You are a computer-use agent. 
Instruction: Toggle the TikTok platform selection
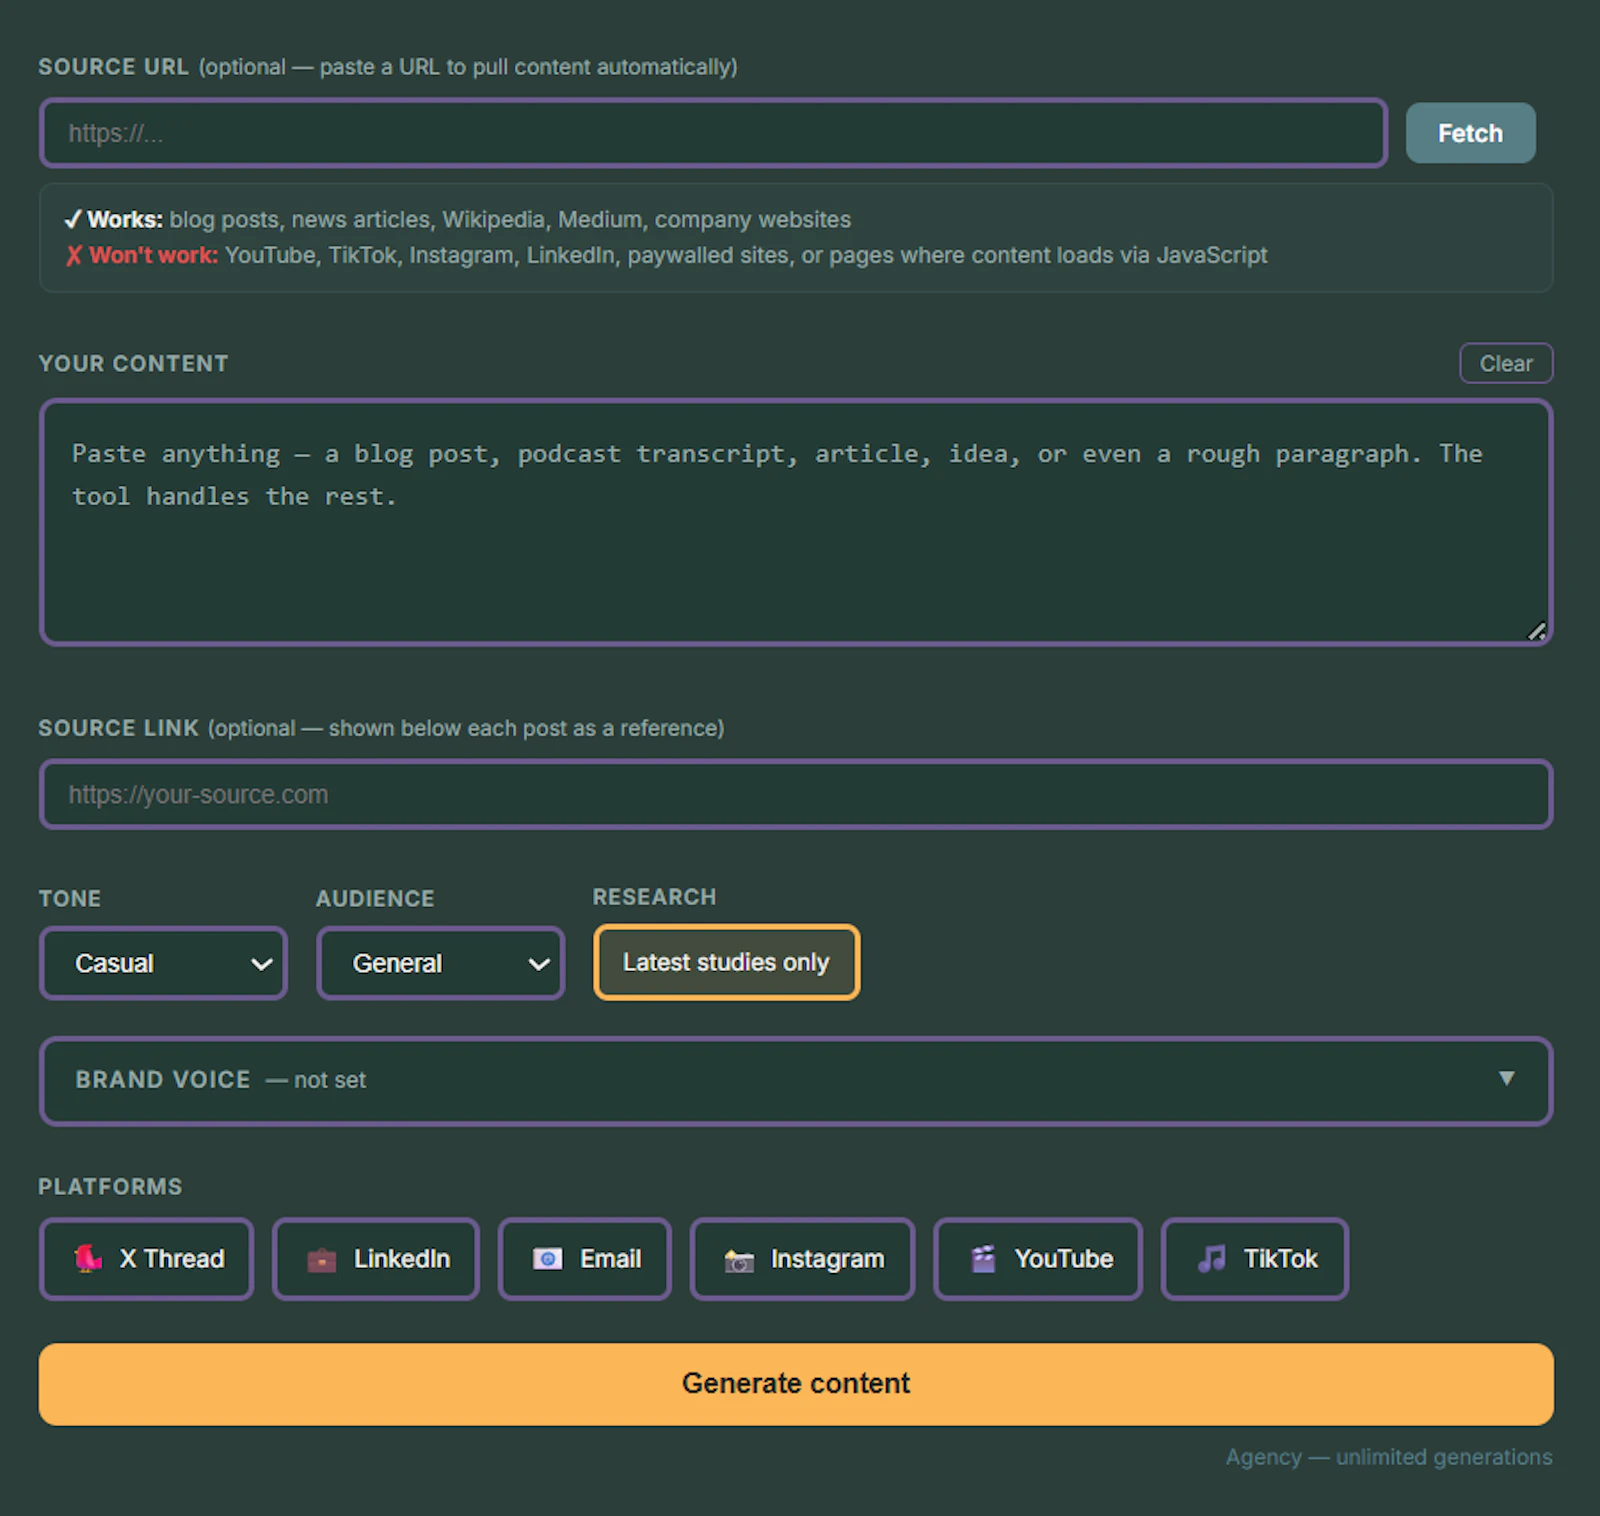tap(1255, 1259)
